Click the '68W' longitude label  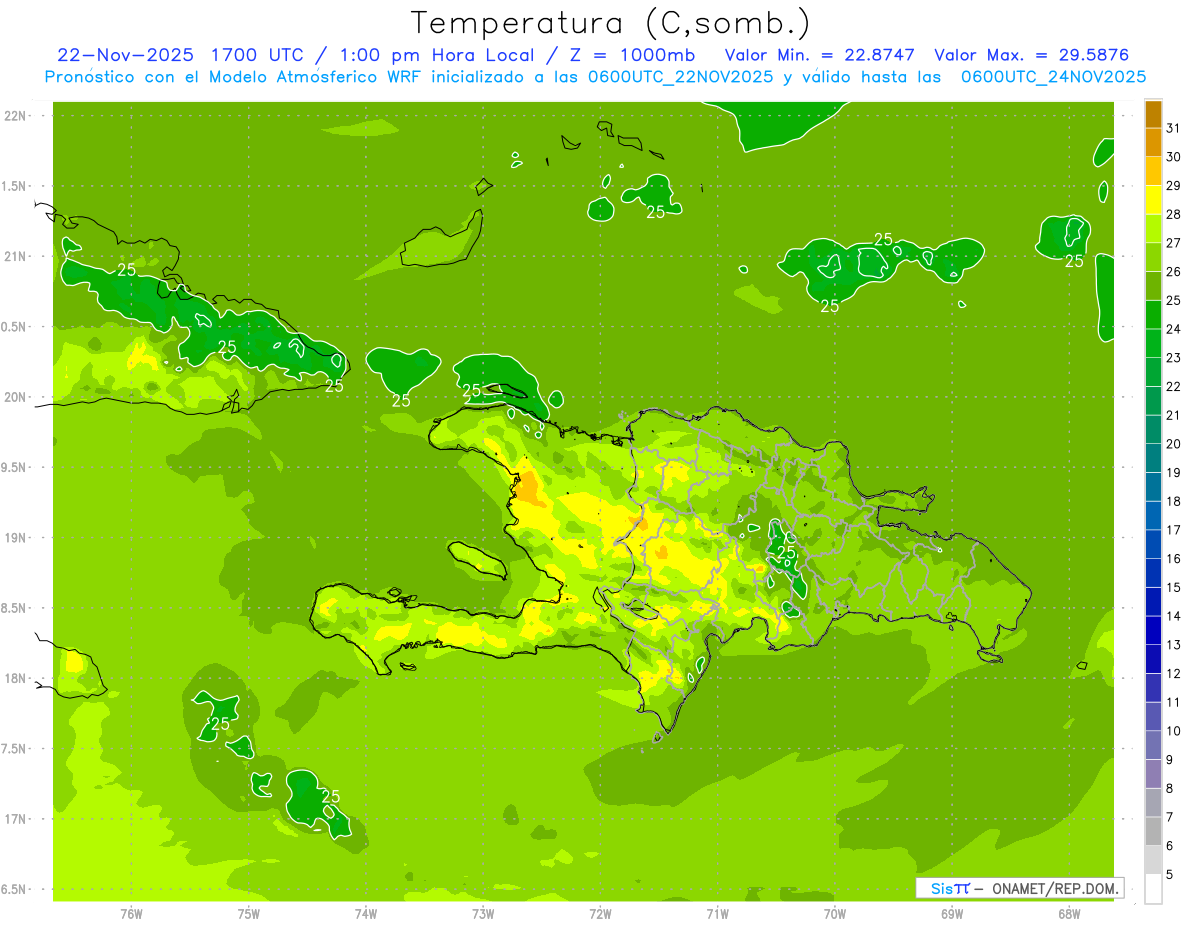1069,913
